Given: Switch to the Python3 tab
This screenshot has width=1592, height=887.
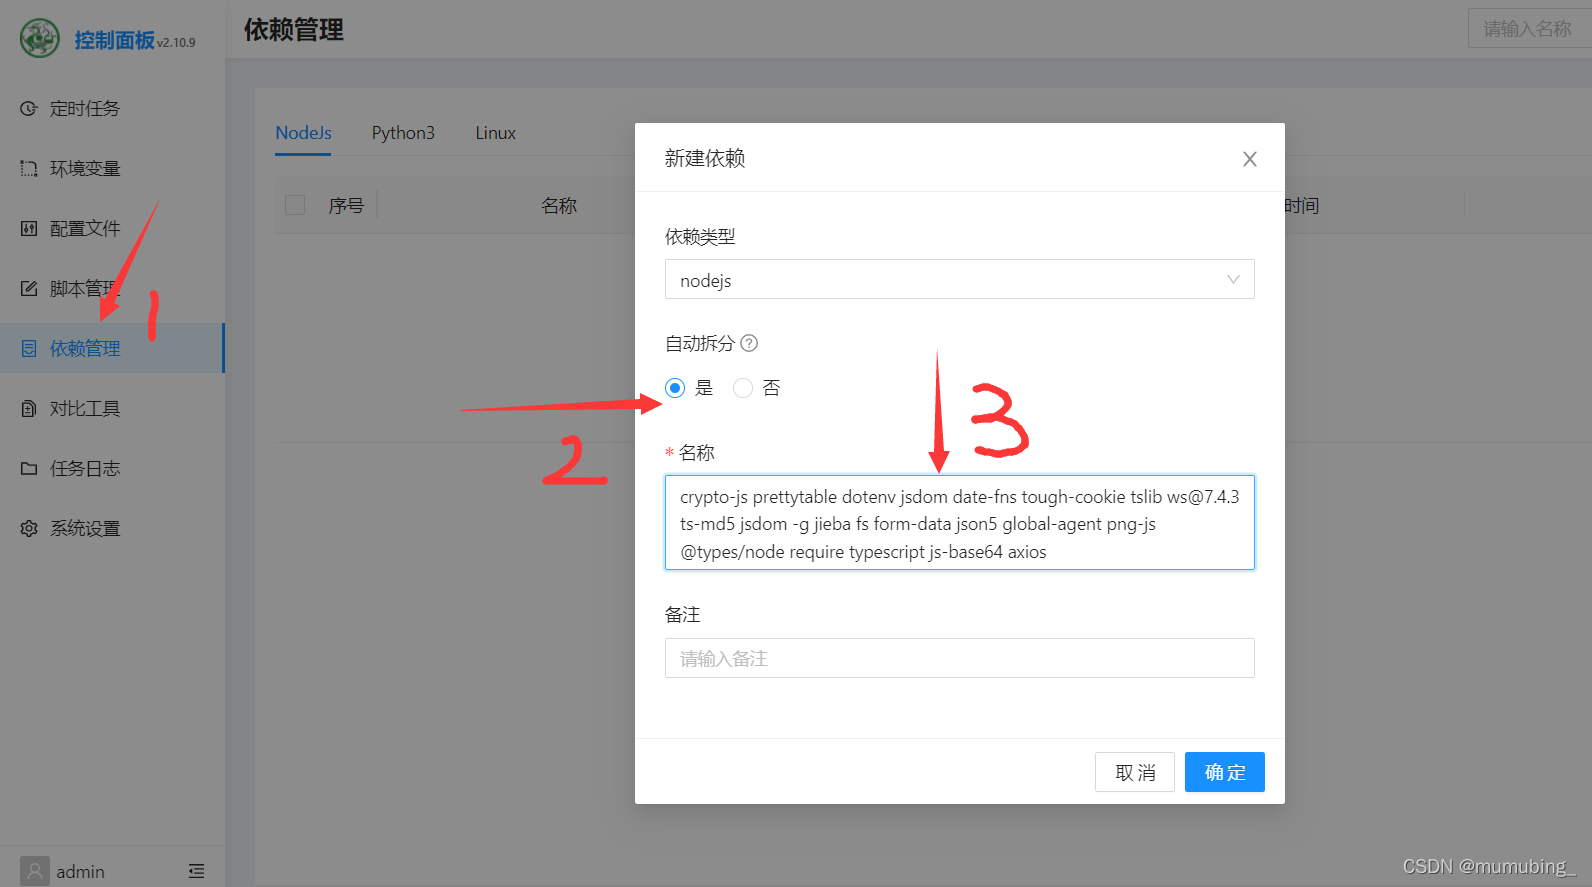Looking at the screenshot, I should (403, 133).
